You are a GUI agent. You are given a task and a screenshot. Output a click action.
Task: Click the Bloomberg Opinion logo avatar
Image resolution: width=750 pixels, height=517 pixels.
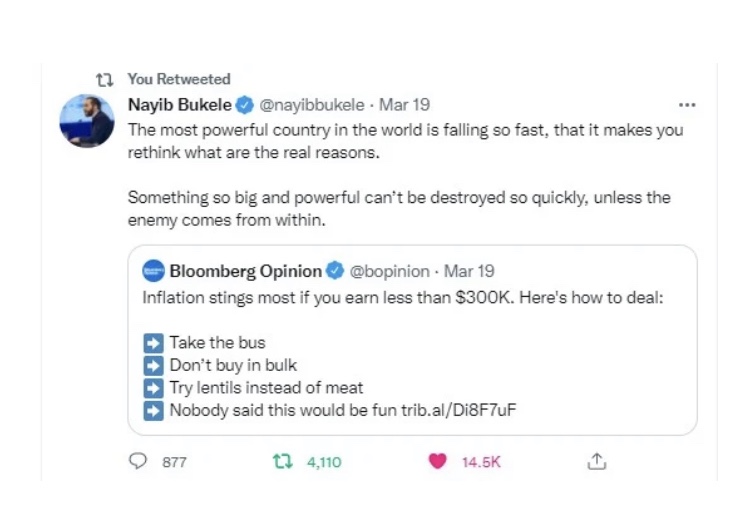(153, 271)
